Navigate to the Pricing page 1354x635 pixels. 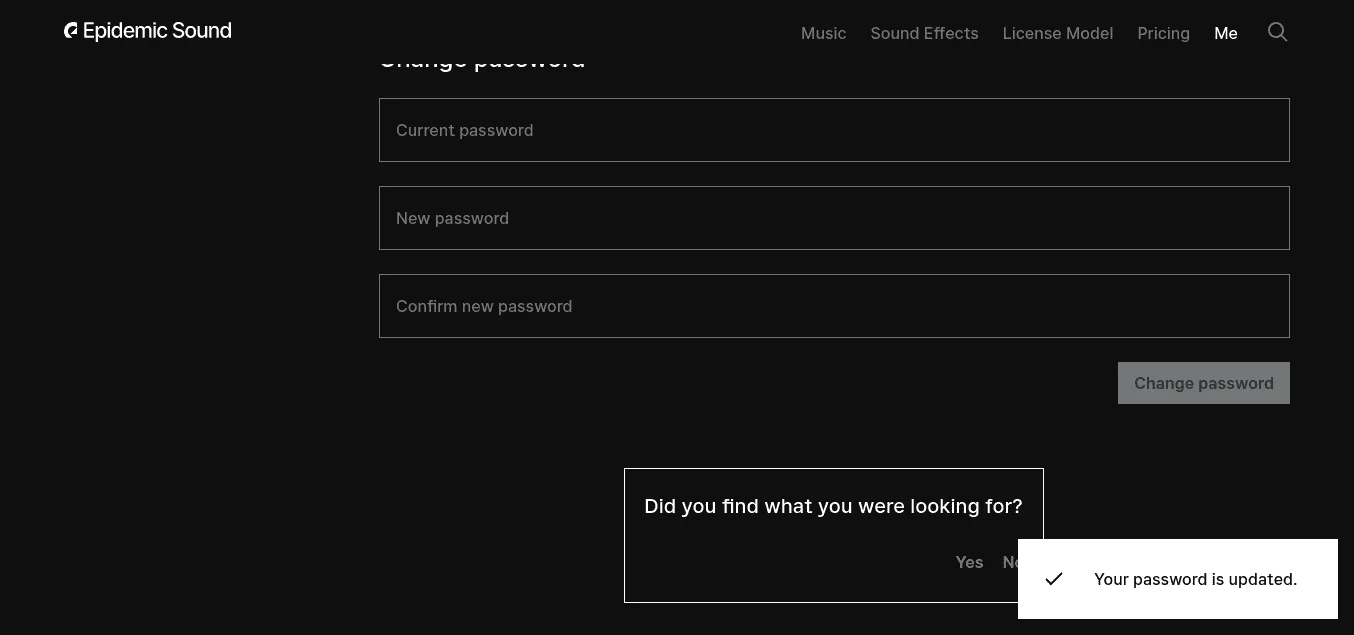coord(1163,33)
